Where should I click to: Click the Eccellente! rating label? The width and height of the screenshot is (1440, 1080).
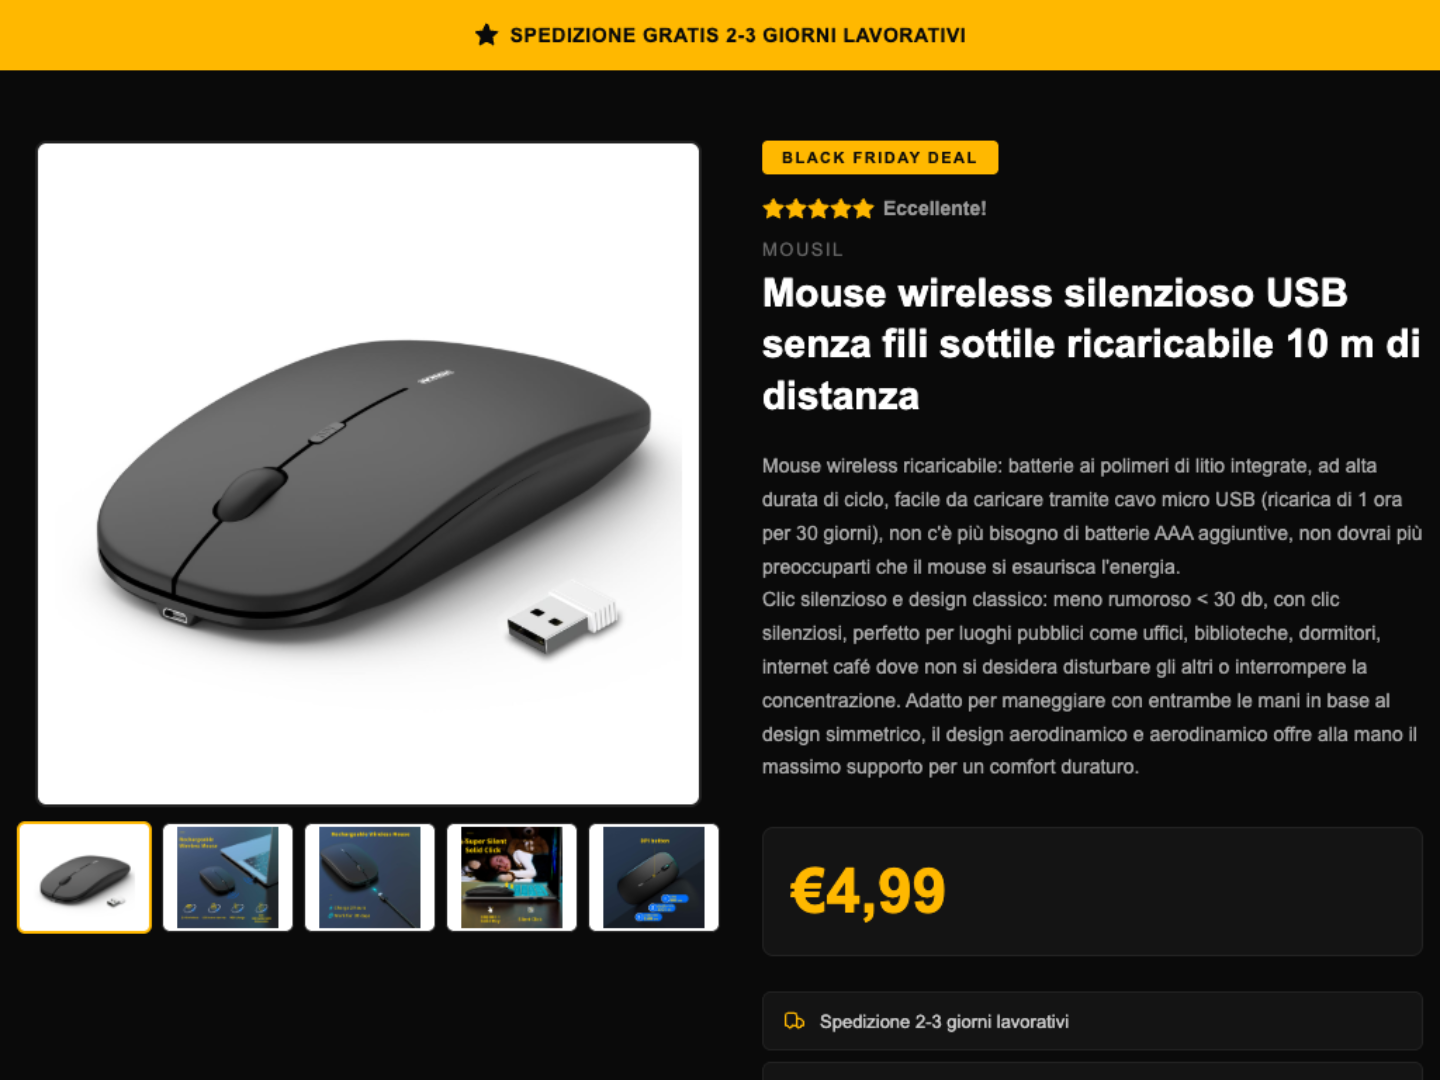[934, 208]
